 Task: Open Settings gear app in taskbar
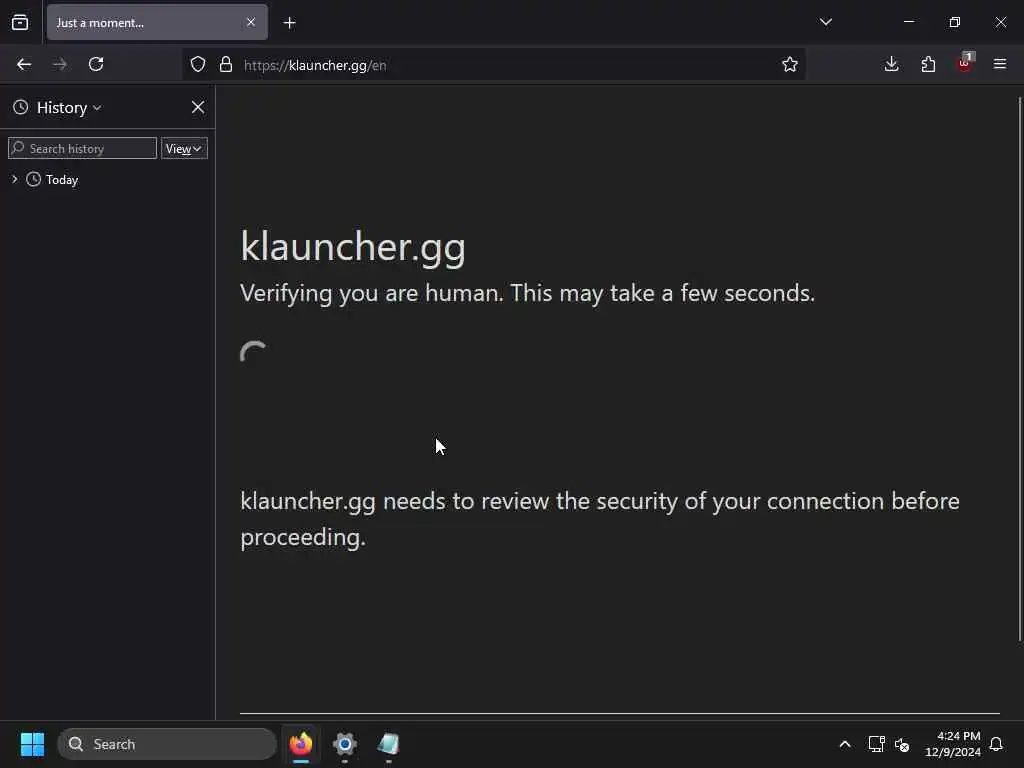(345, 744)
